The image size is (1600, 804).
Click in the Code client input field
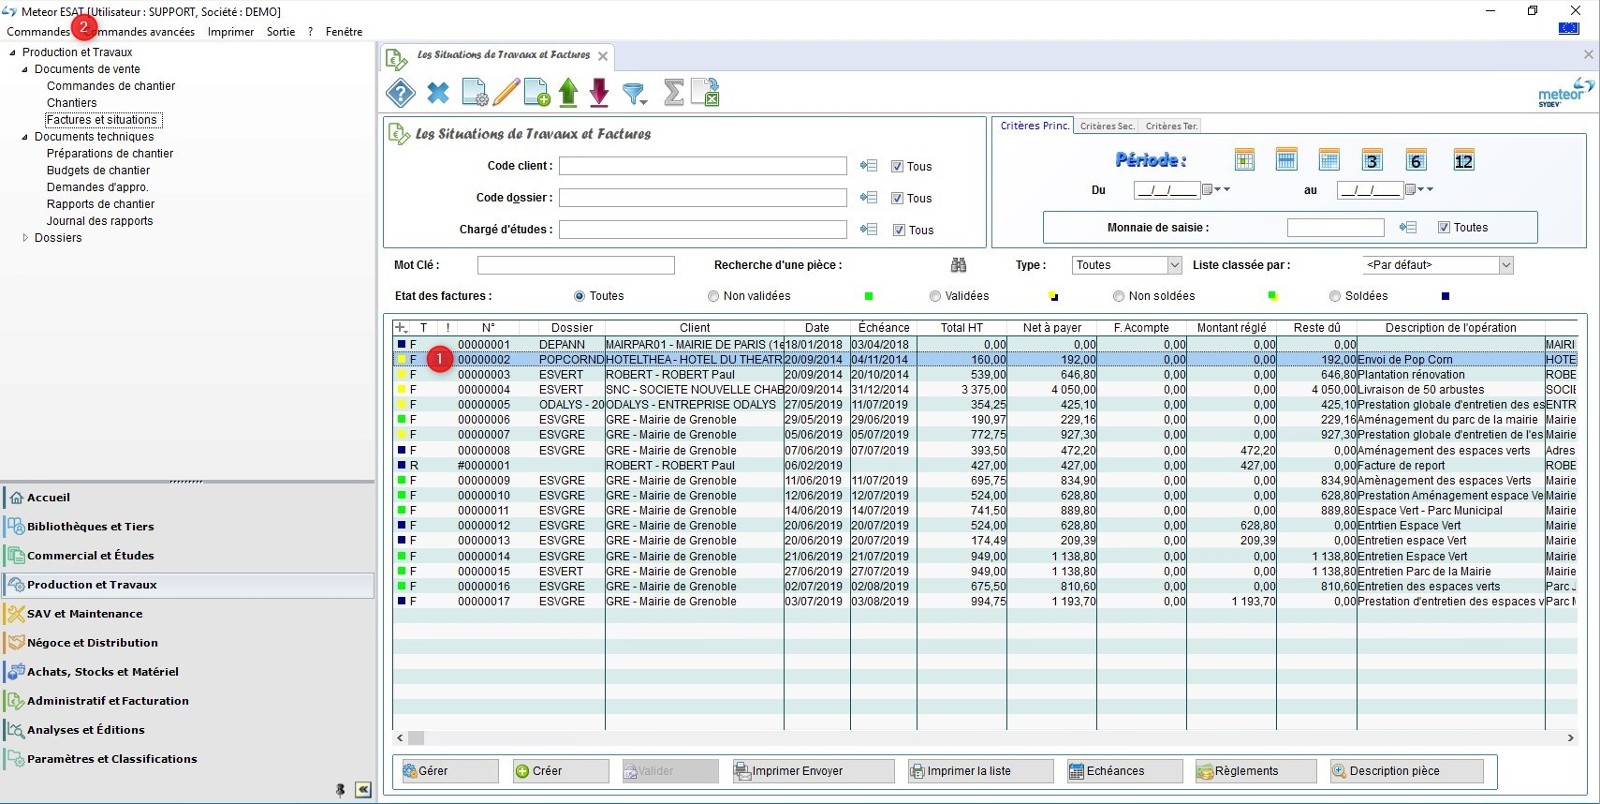point(703,166)
